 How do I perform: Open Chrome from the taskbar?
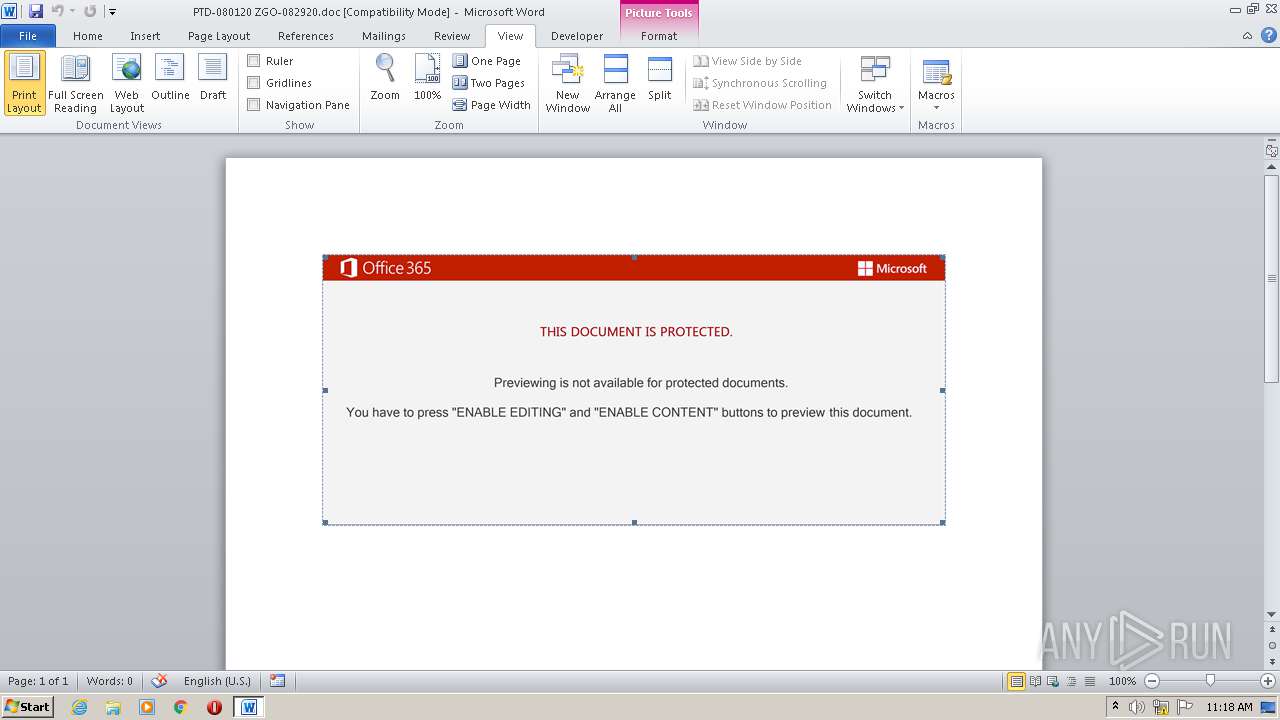pos(180,707)
